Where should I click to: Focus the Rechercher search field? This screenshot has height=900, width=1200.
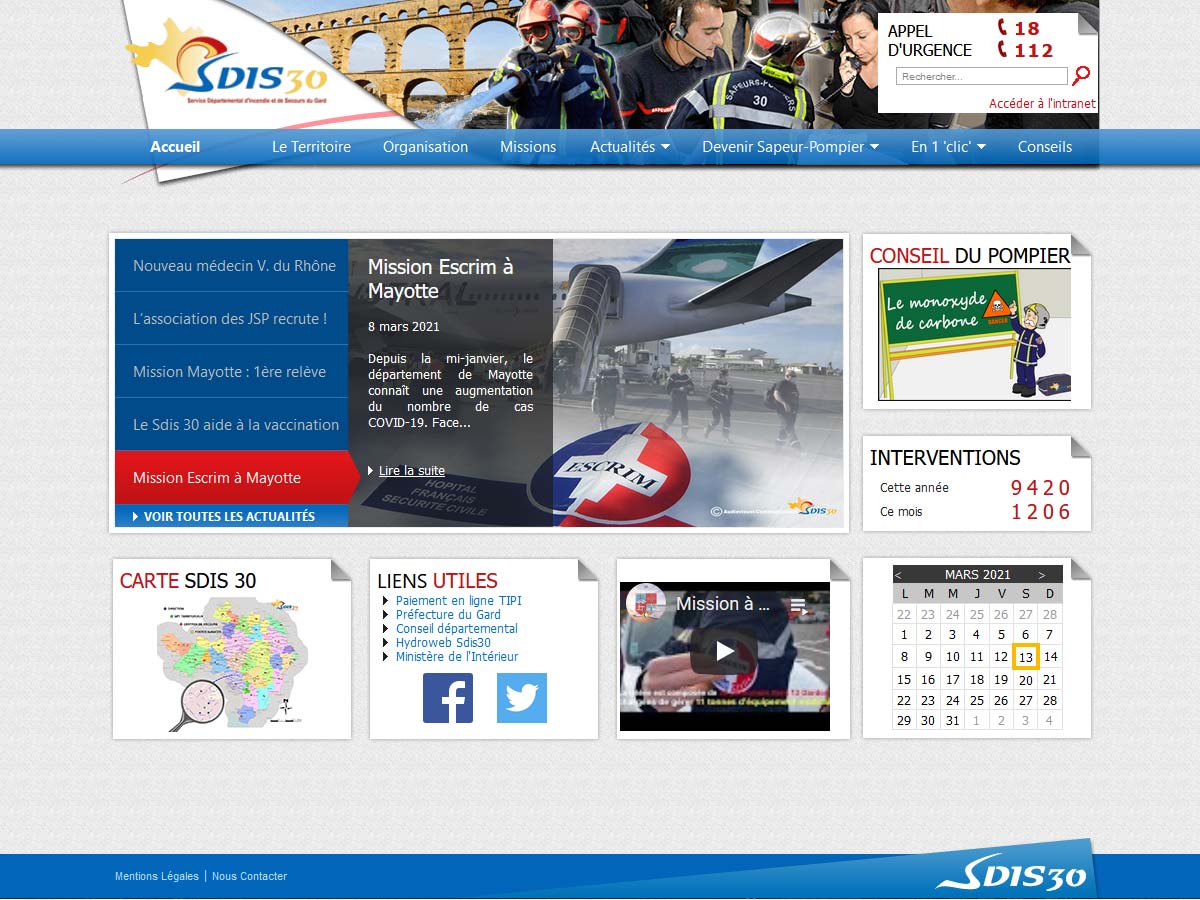click(x=982, y=76)
